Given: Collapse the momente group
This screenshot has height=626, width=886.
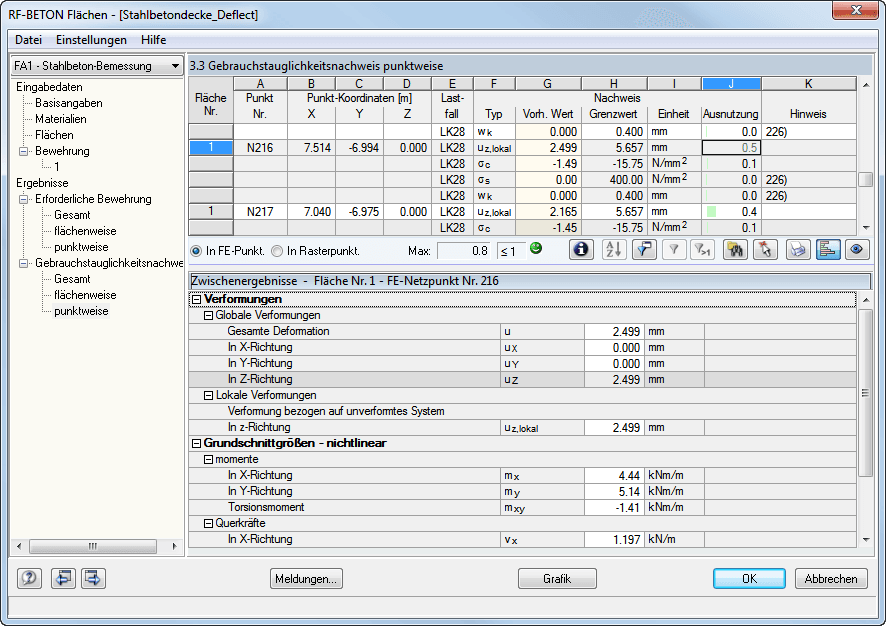Looking at the screenshot, I should click(209, 459).
